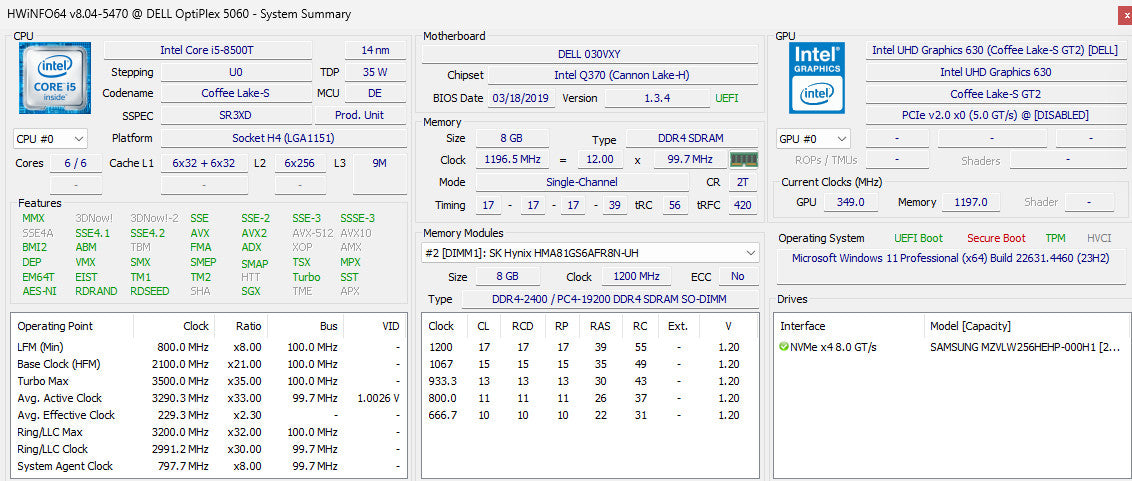Select the Turbo Max operating point row
Viewport: 1132px width, 481px height.
click(x=209, y=381)
